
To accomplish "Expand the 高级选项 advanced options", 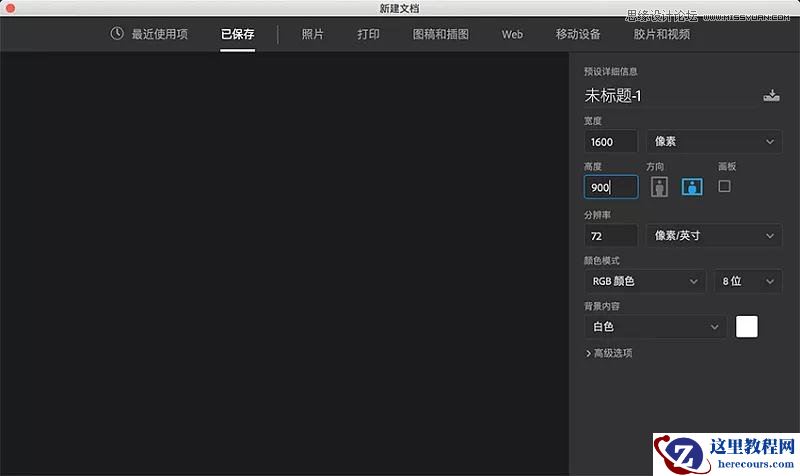I will (609, 353).
